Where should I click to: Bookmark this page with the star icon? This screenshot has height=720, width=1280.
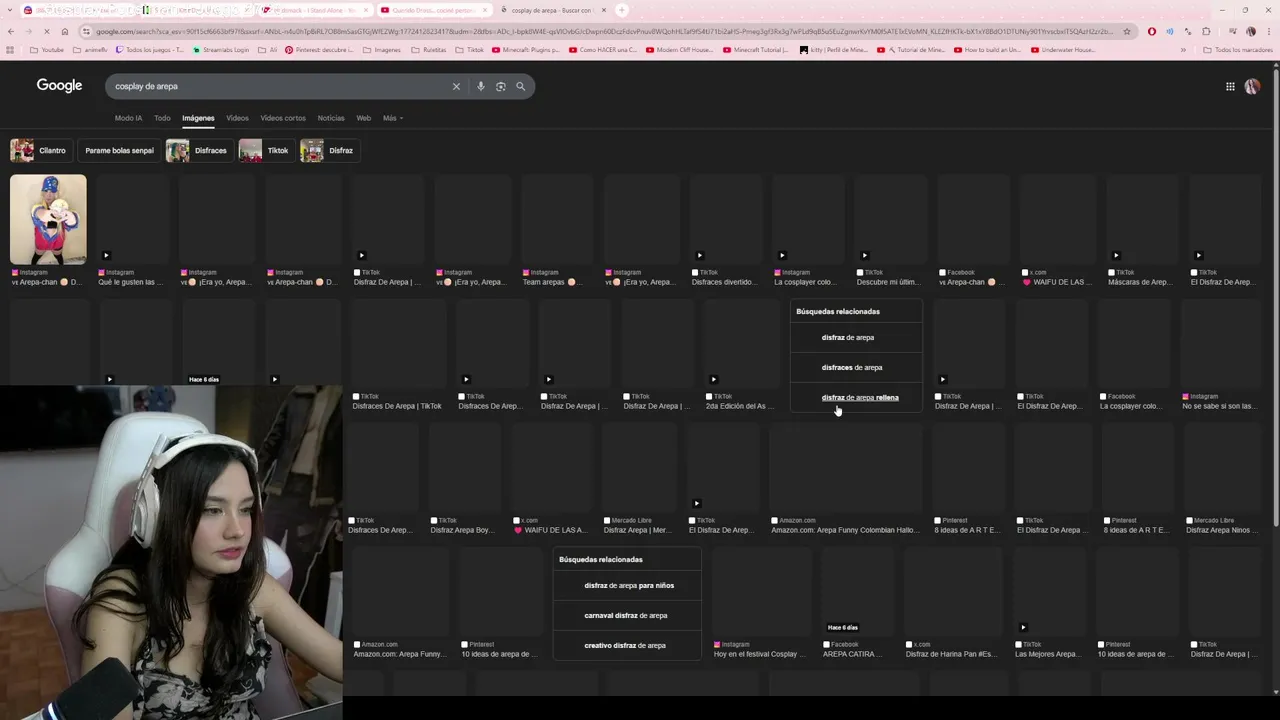tap(1127, 31)
